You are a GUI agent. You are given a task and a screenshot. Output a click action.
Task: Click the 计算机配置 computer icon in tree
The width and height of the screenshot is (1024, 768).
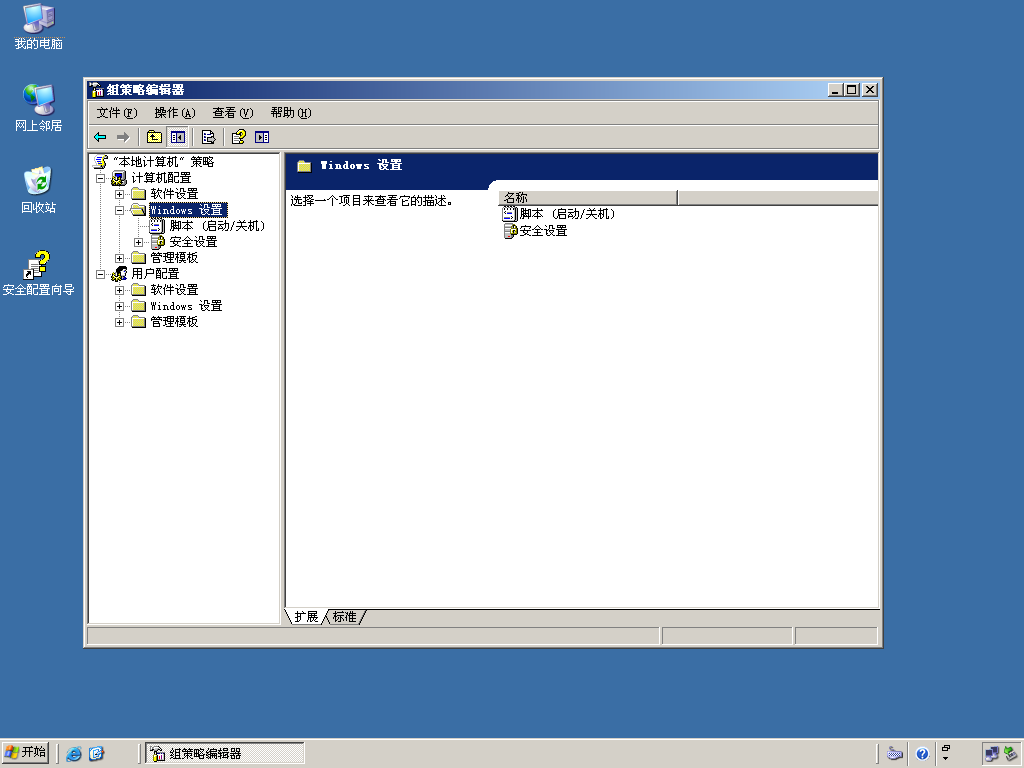119,178
